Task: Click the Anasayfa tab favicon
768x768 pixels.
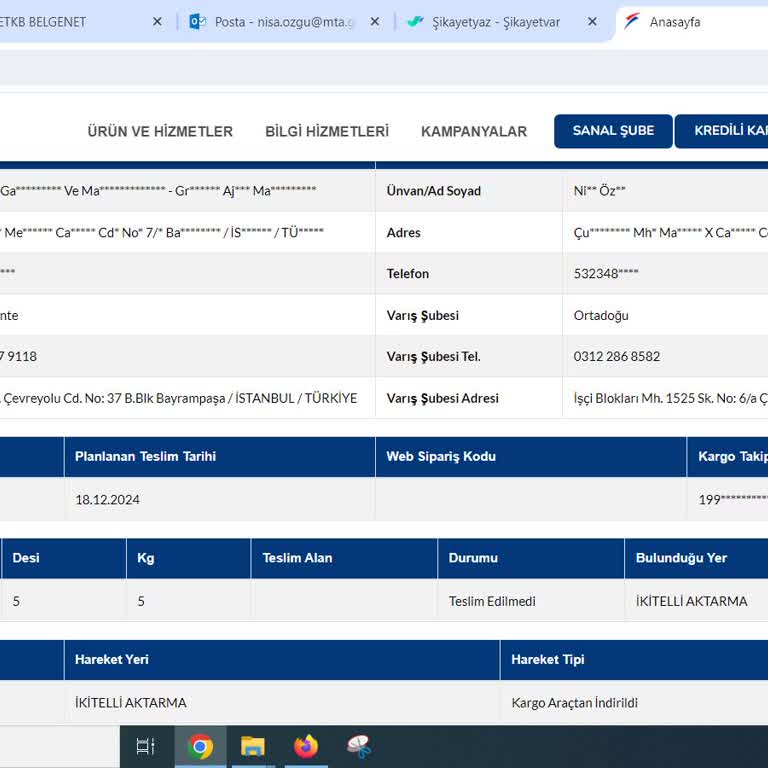Action: coord(632,22)
